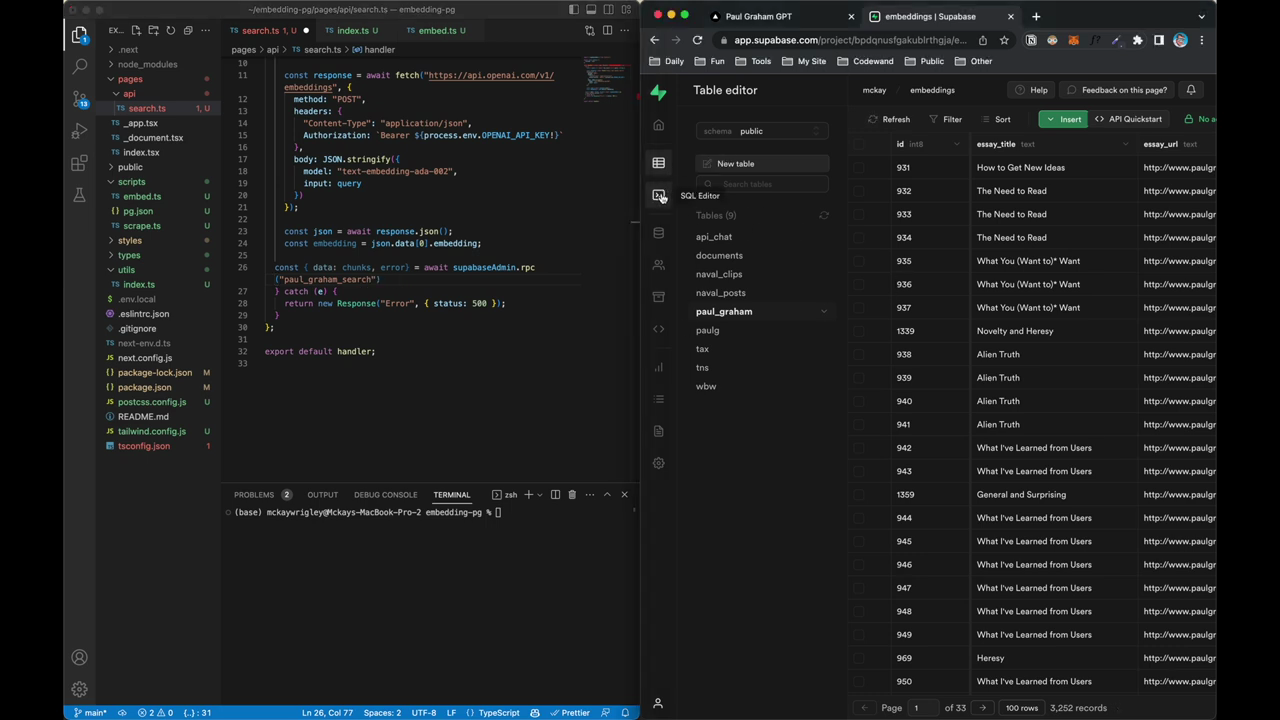This screenshot has width=1280, height=720.
Task: Select checkbox for row id 1339
Action: click(858, 331)
